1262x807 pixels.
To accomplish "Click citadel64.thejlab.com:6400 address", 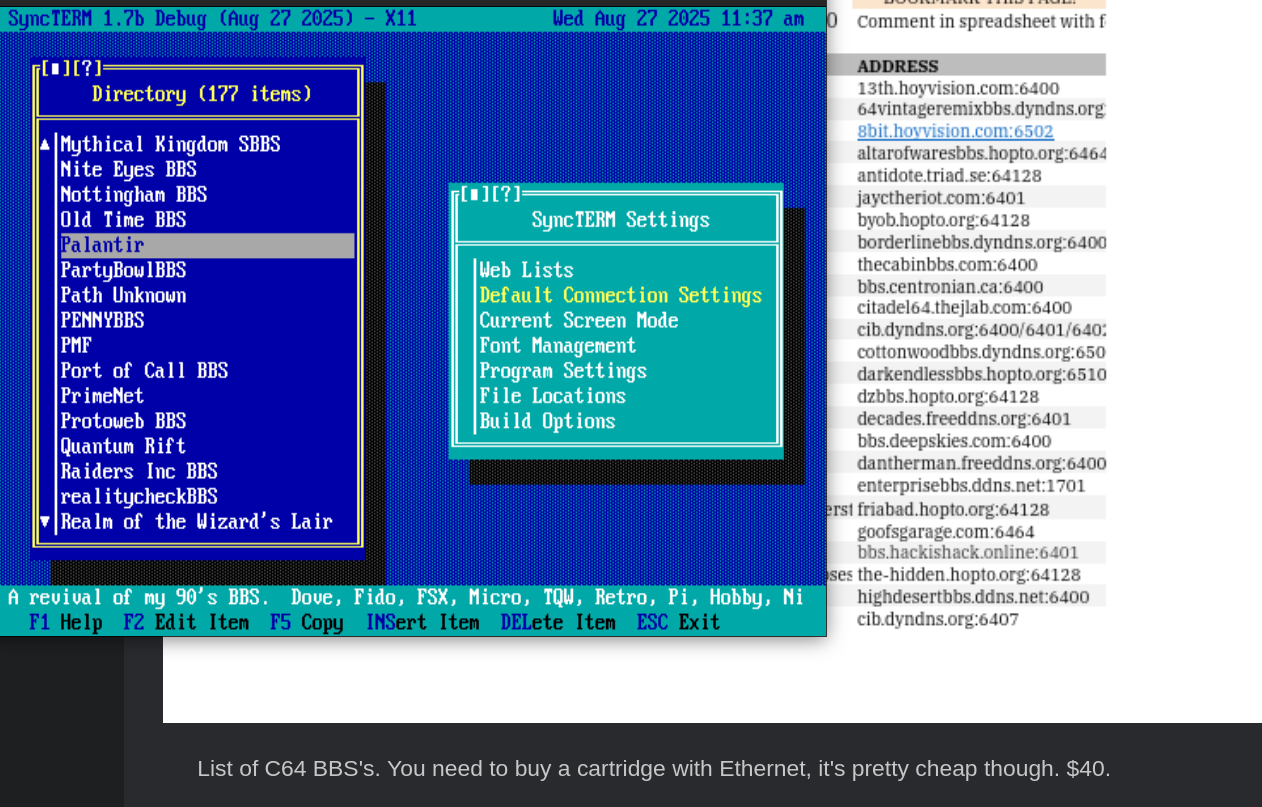I will click(x=964, y=308).
